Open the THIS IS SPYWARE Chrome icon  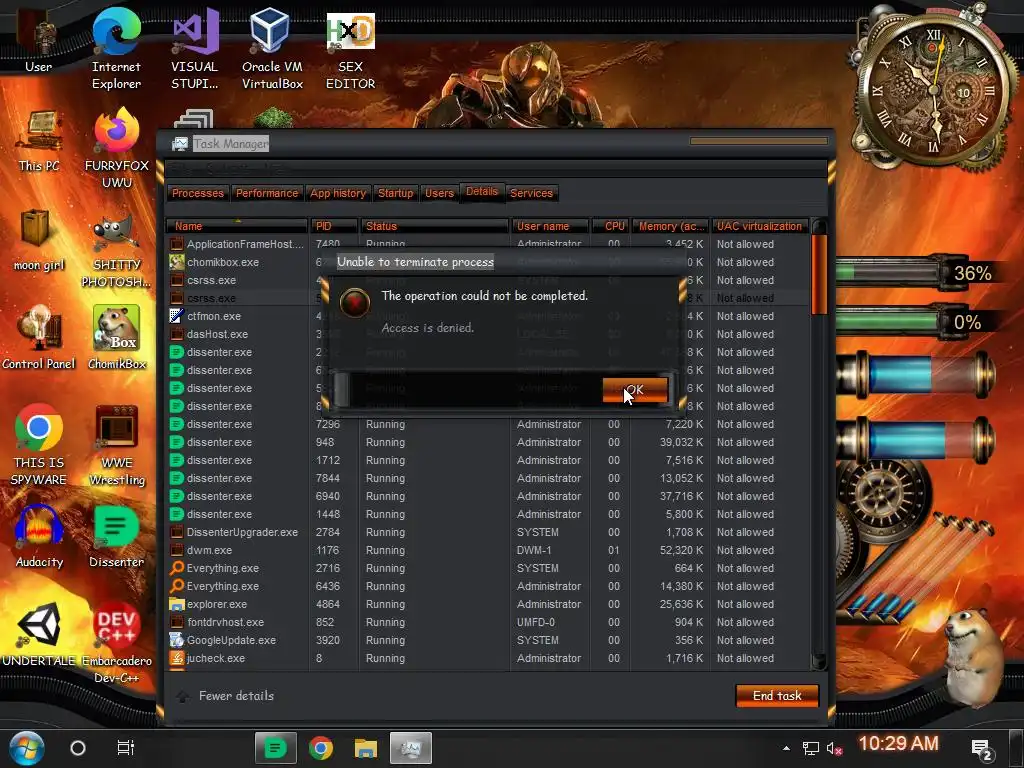point(39,444)
